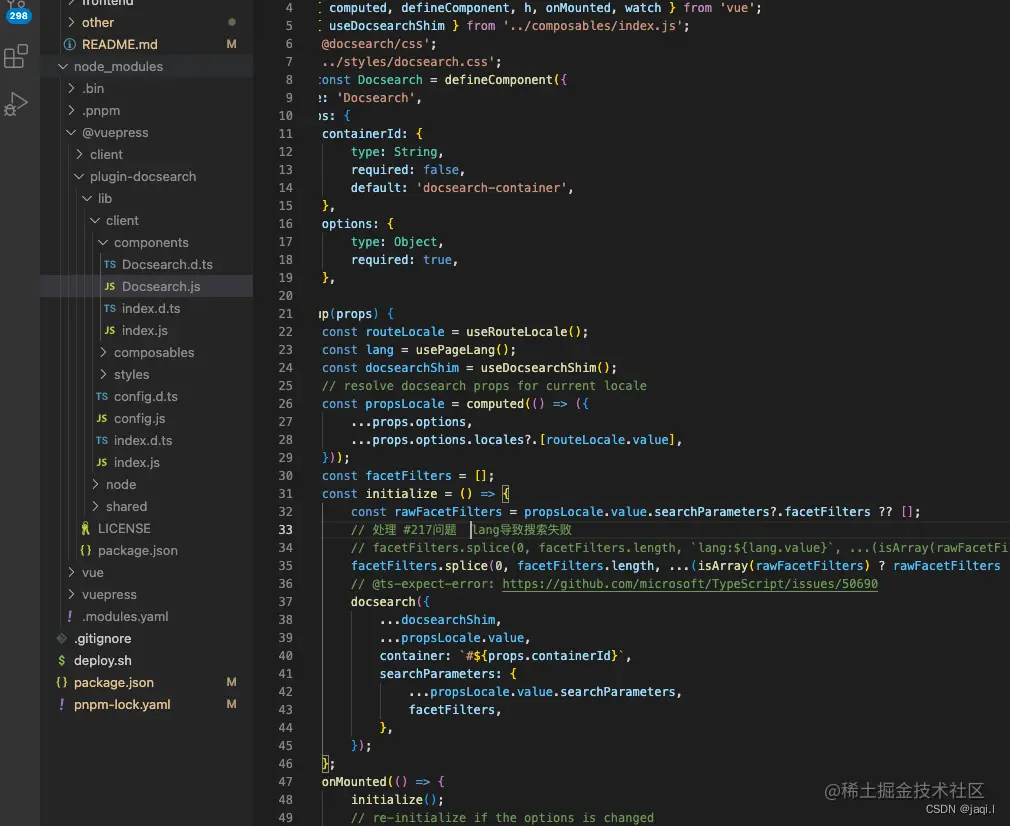Open index.d.ts under components
The image size is (1010, 826).
(151, 309)
